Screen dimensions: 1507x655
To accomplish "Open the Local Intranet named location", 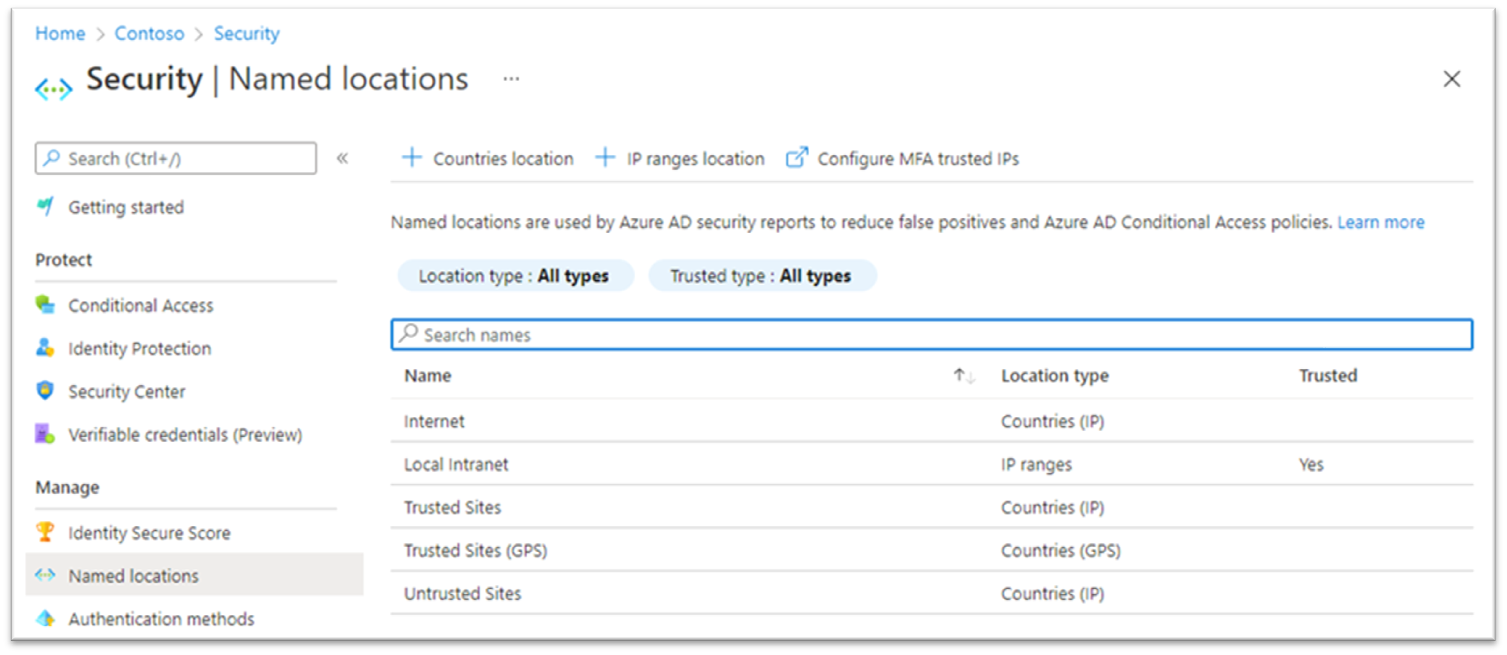I will (x=456, y=464).
